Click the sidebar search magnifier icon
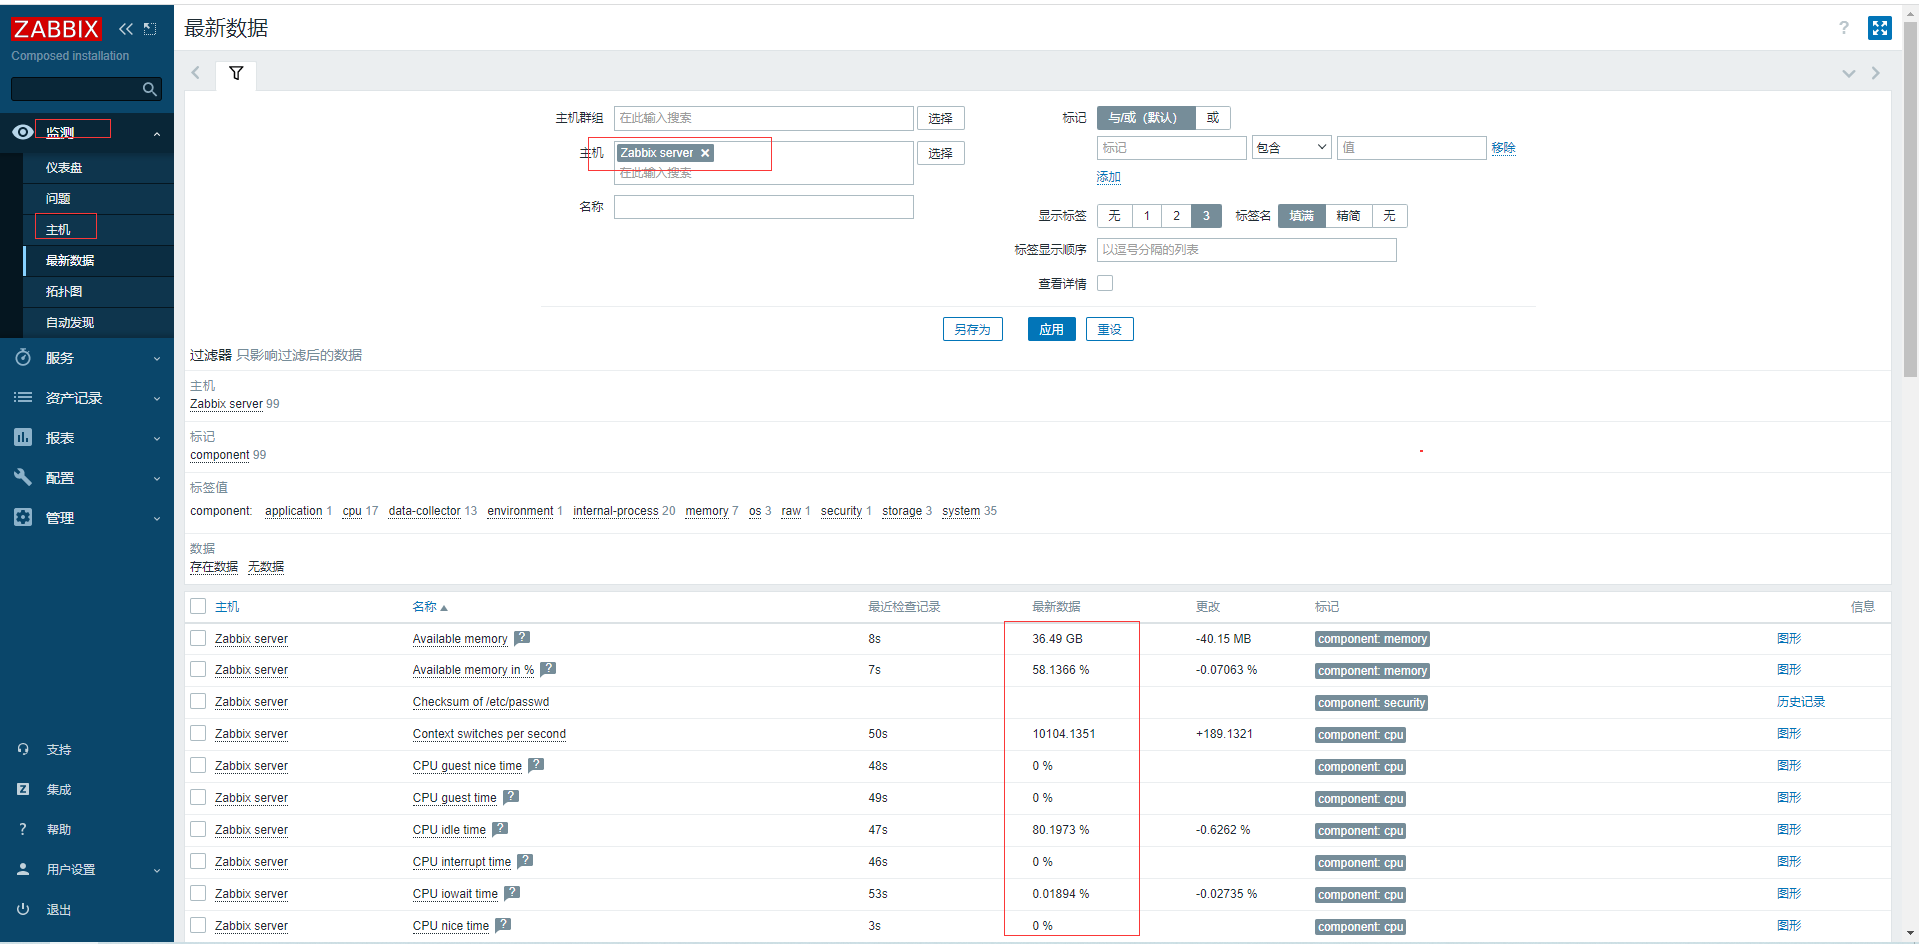The image size is (1919, 944). [149, 89]
